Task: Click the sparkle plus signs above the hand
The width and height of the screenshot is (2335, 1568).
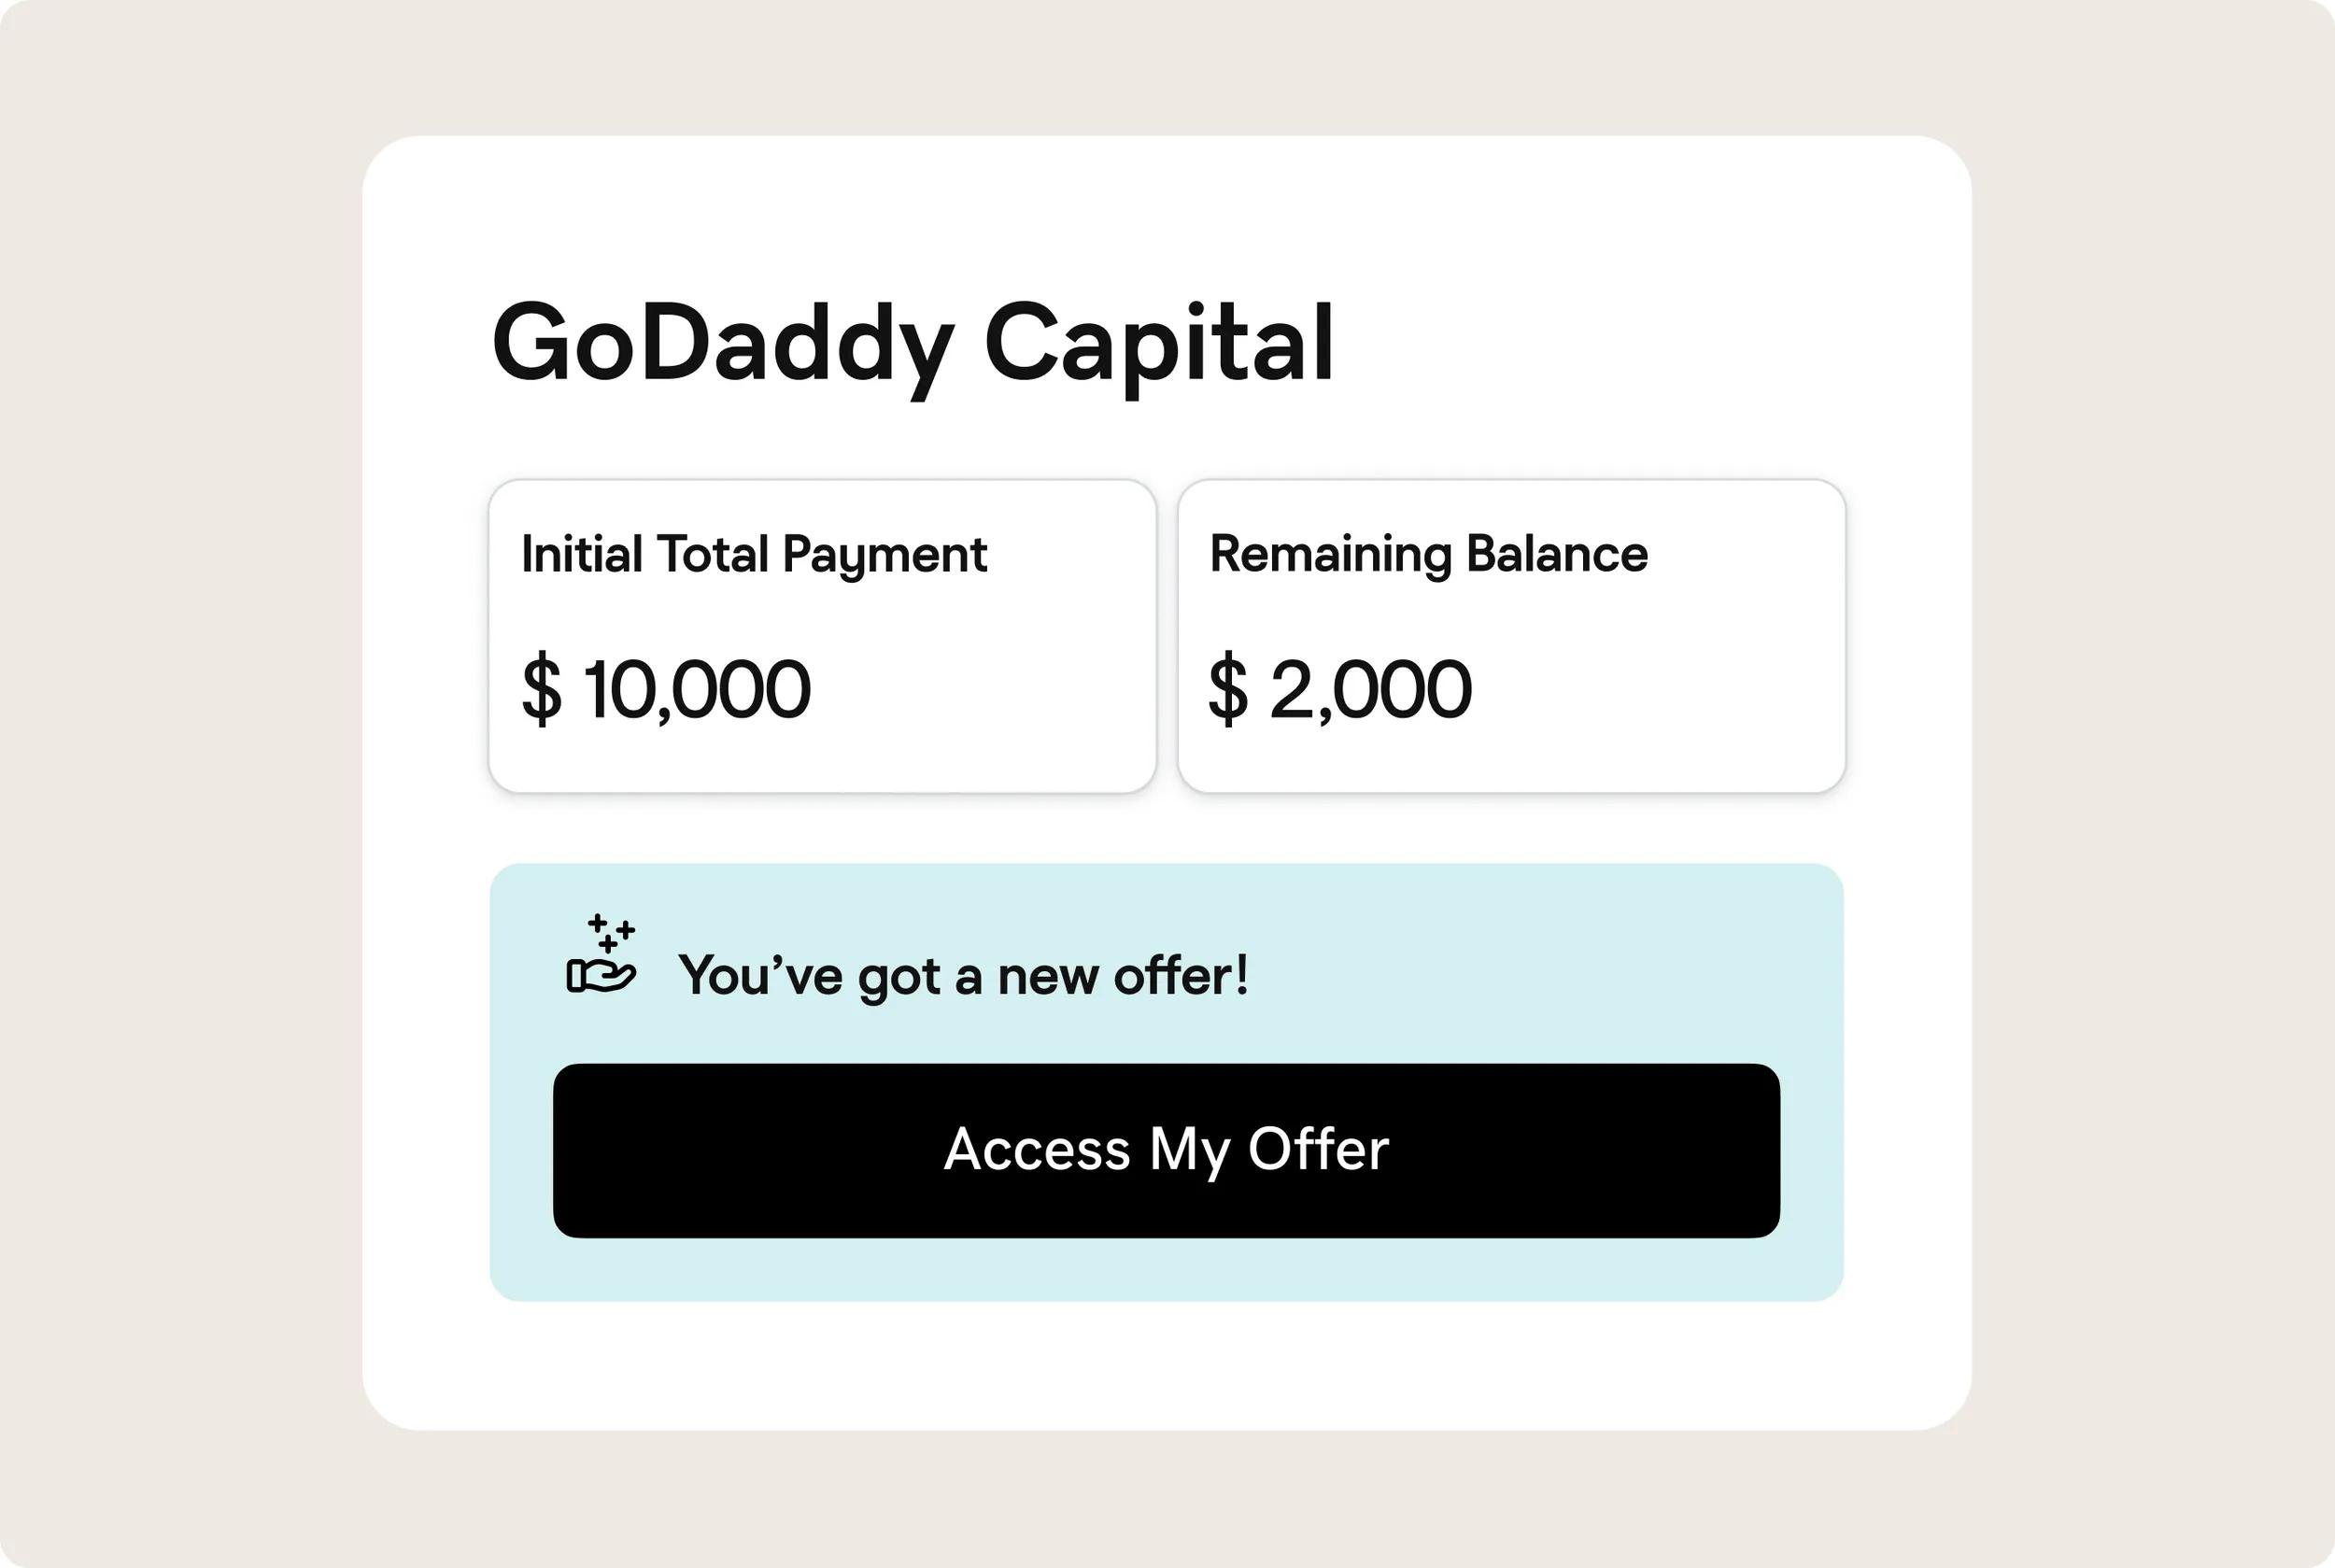Action: click(x=611, y=932)
